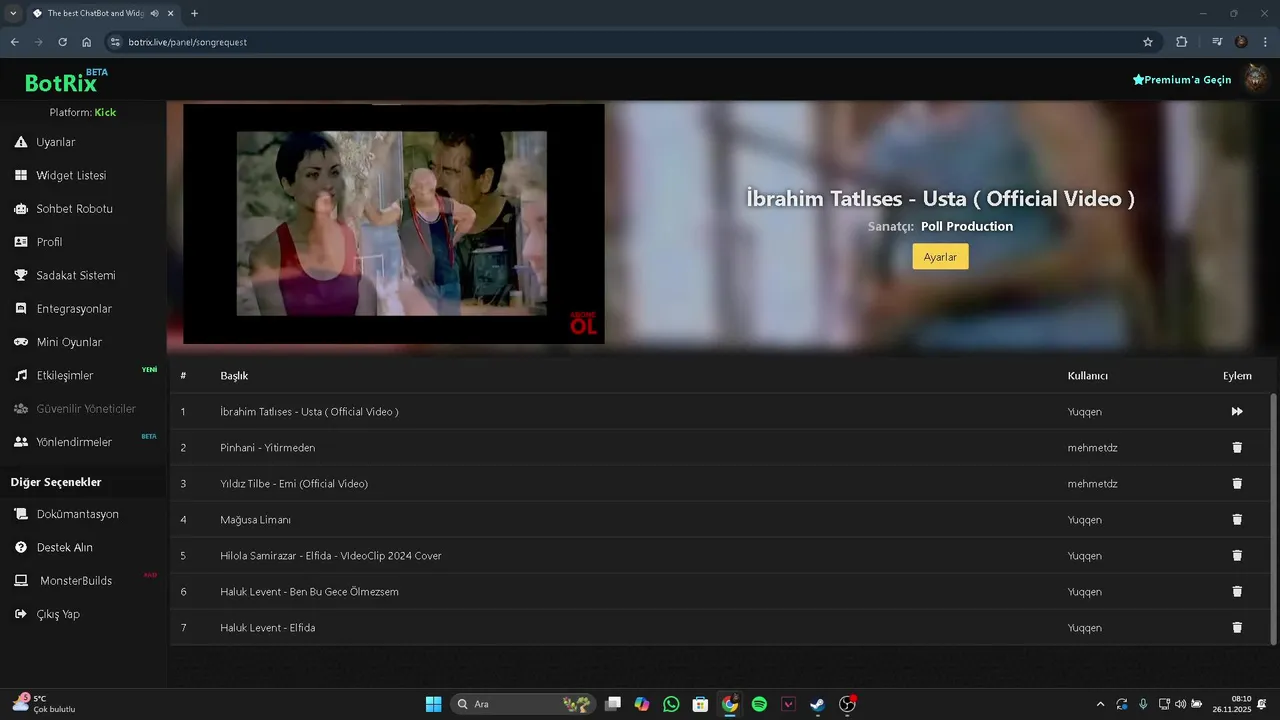Click user mehmetdz in Pinhani row
This screenshot has height=720, width=1280.
coord(1093,448)
